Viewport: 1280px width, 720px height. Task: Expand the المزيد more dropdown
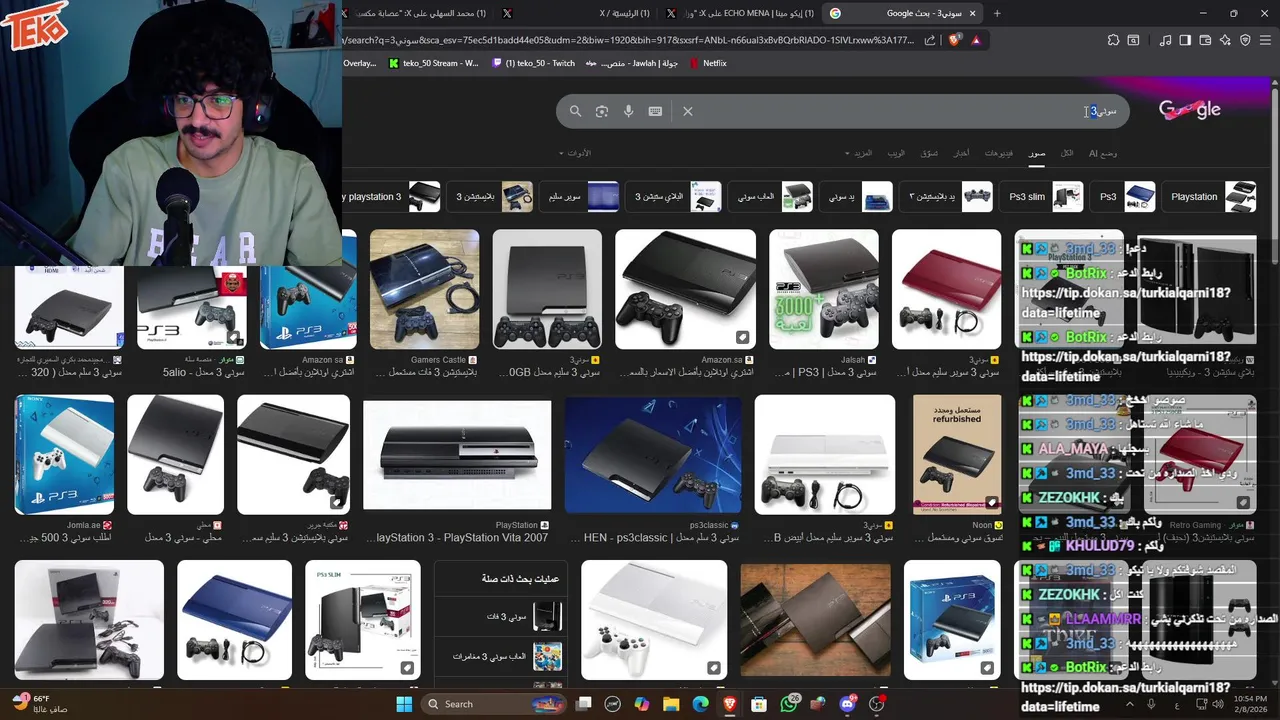(860, 153)
